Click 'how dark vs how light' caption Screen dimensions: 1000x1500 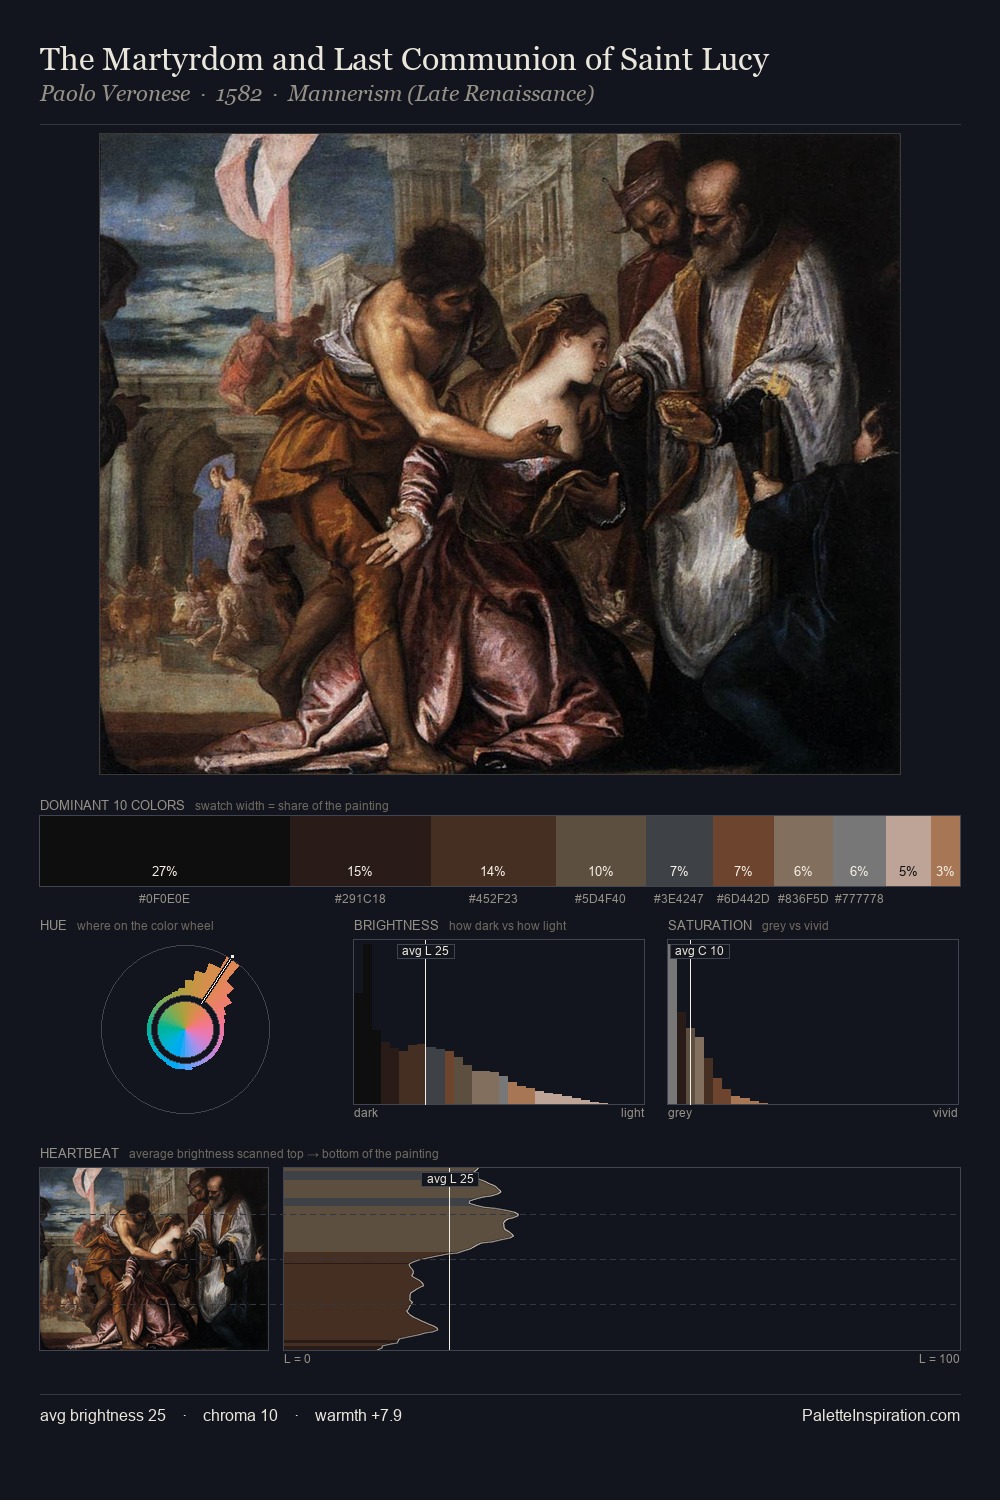click(508, 926)
